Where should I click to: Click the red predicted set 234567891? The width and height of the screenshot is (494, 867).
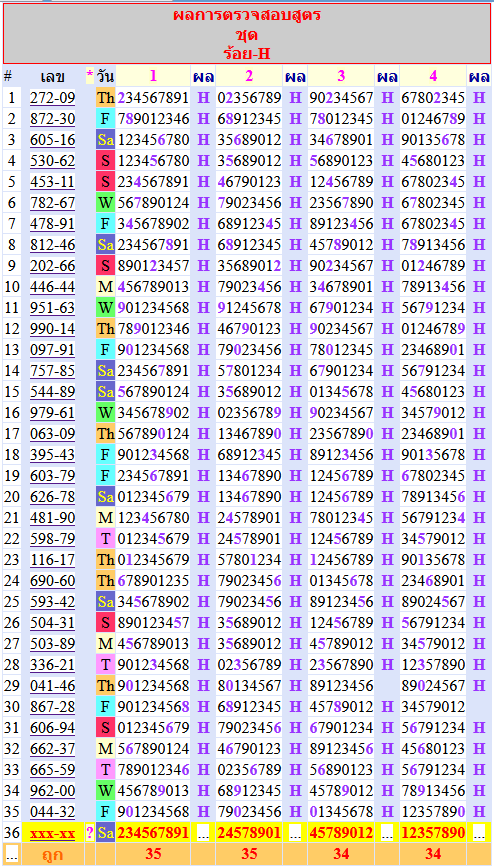[153, 833]
